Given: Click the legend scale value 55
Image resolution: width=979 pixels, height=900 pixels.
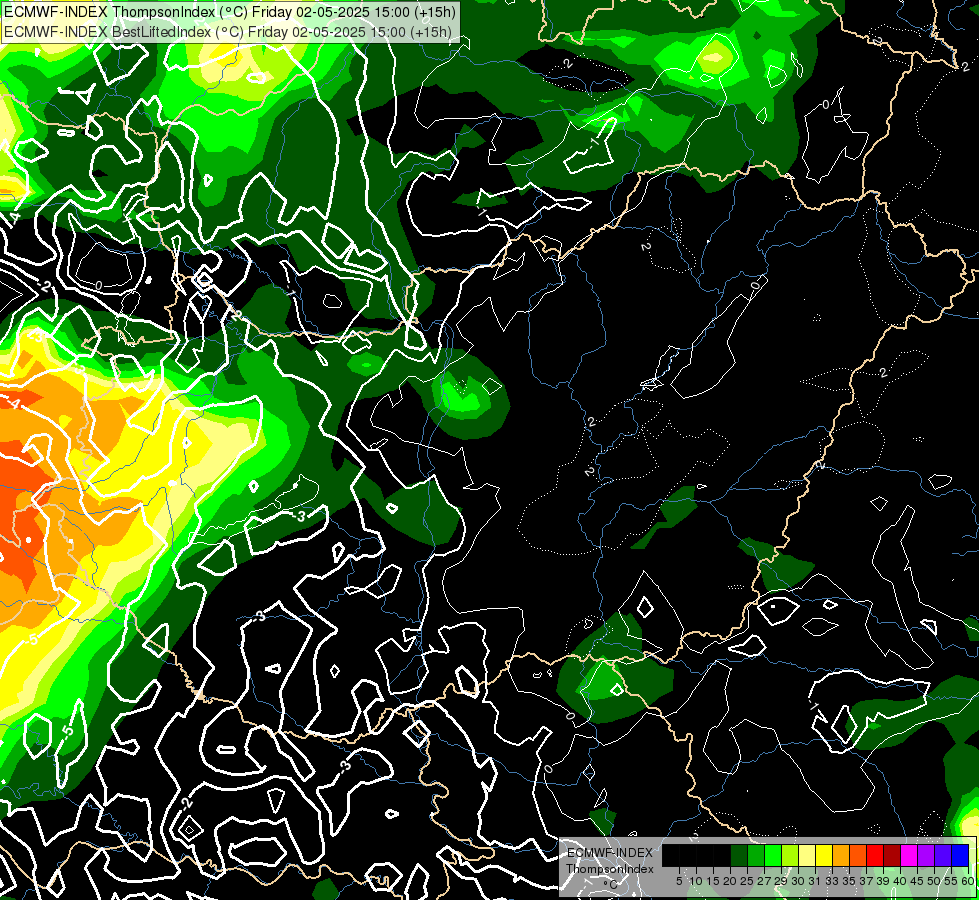Looking at the screenshot, I should point(952,881).
